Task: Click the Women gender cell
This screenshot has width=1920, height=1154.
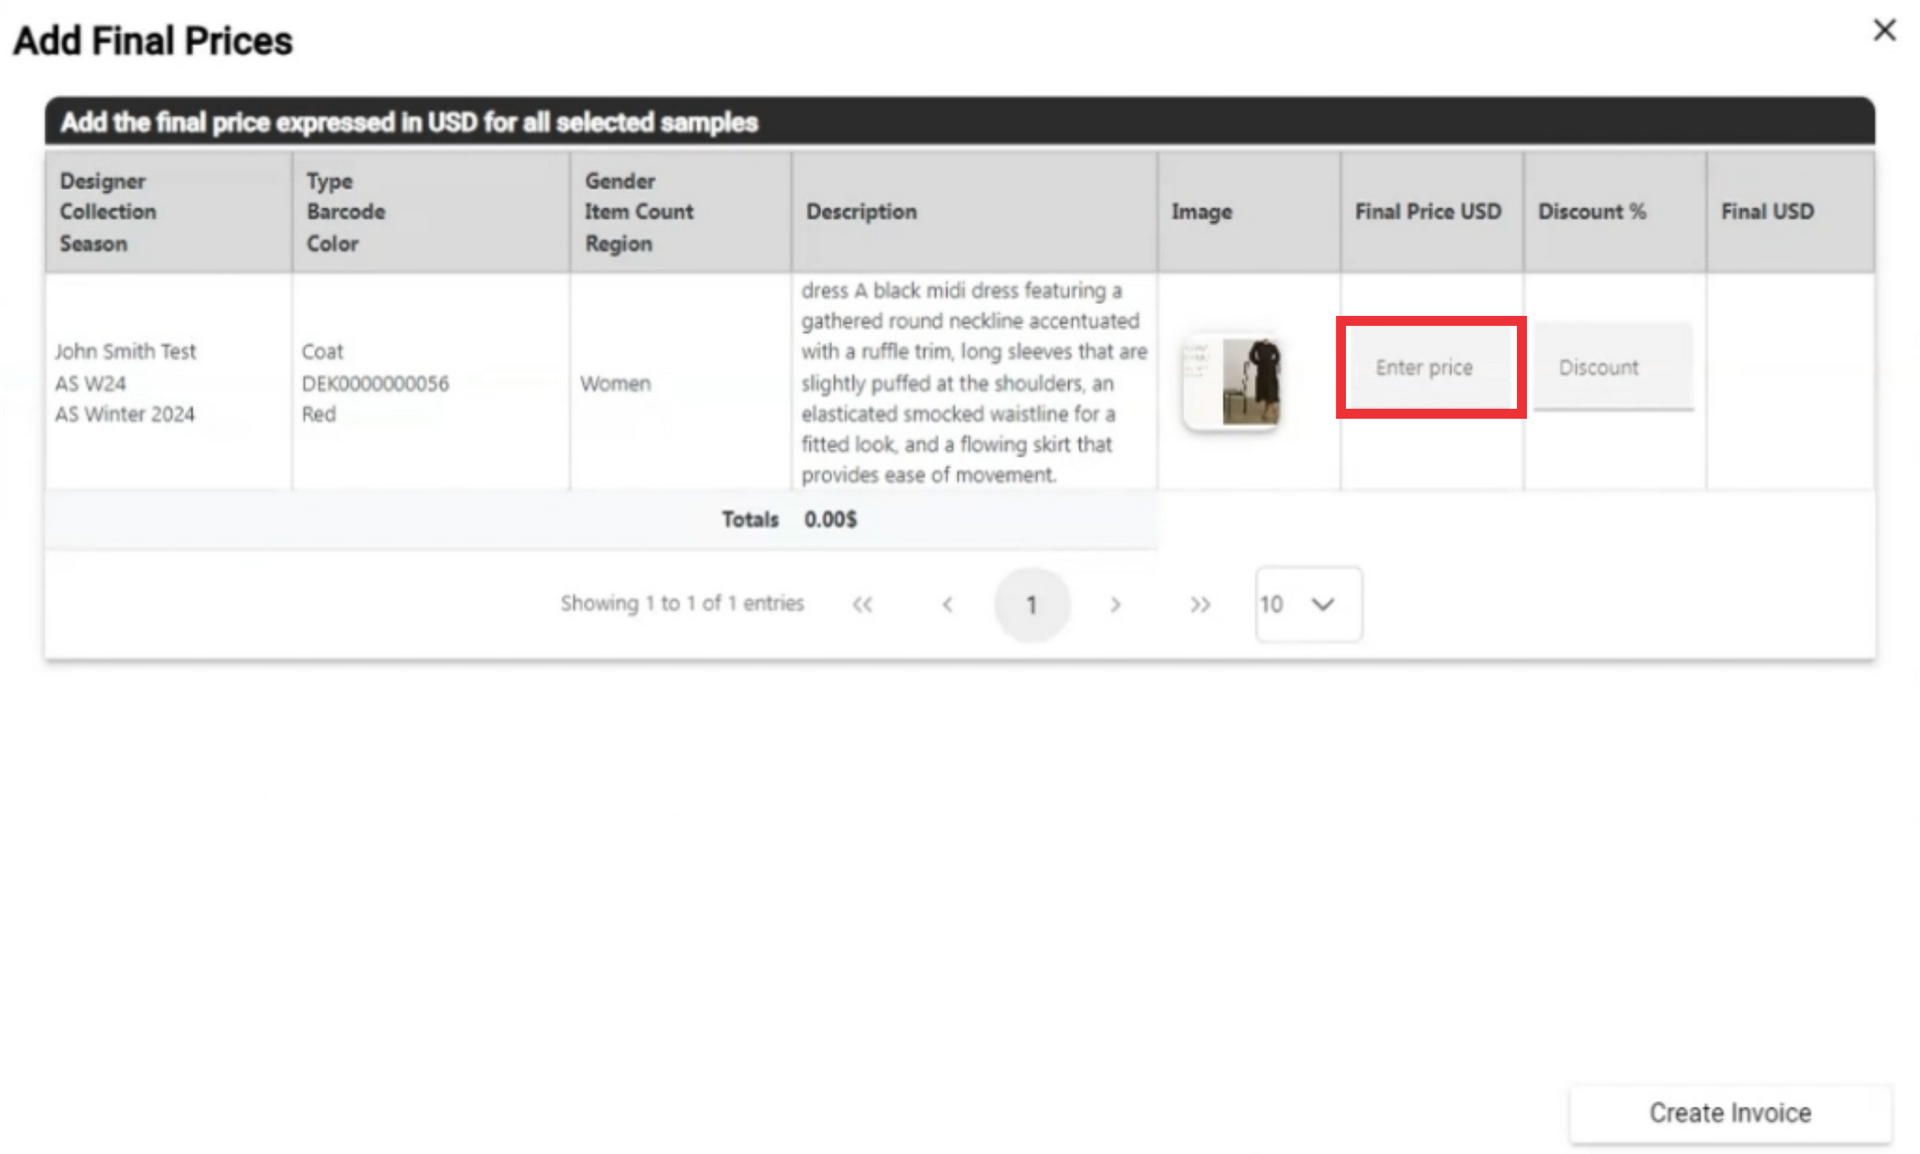Action: pyautogui.click(x=615, y=383)
